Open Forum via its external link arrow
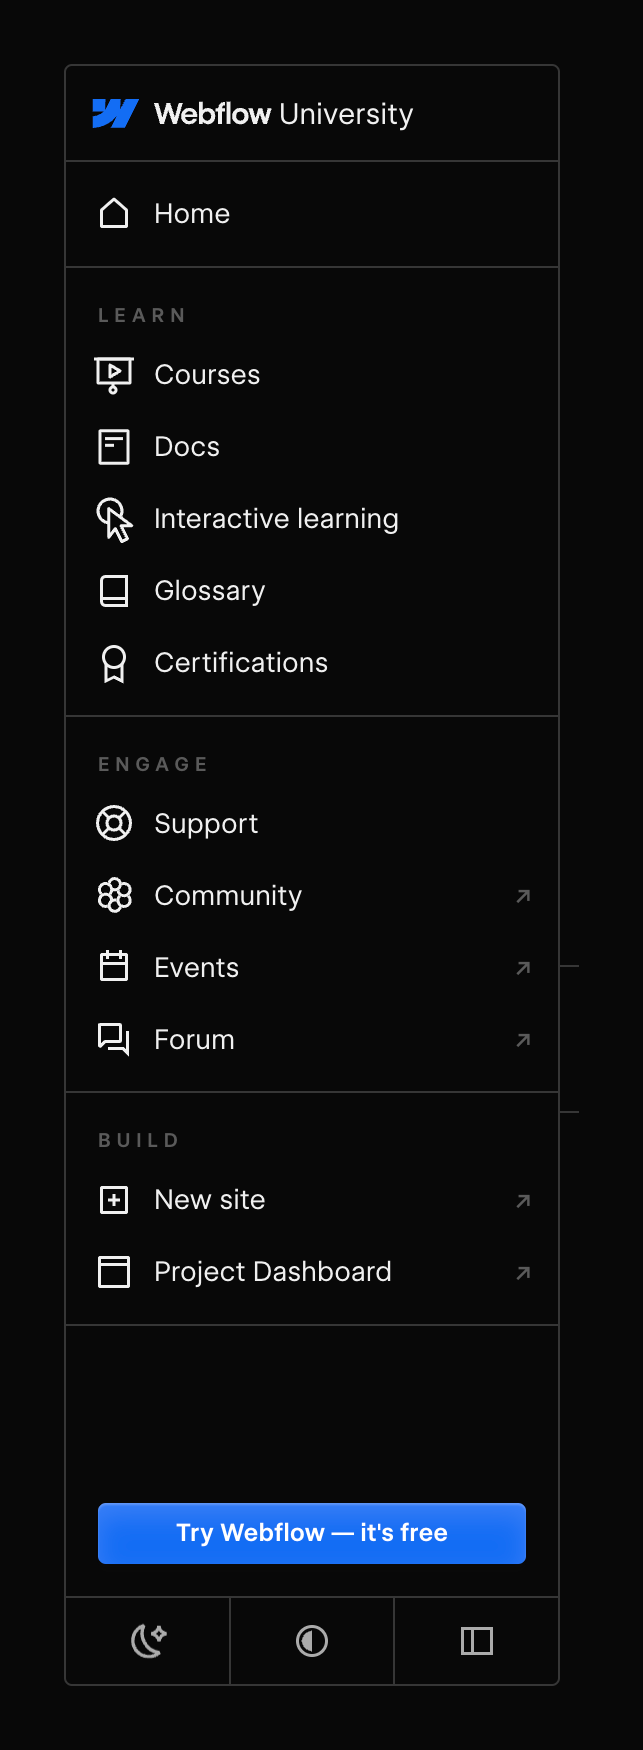Viewport: 643px width, 1750px height. (x=523, y=1040)
